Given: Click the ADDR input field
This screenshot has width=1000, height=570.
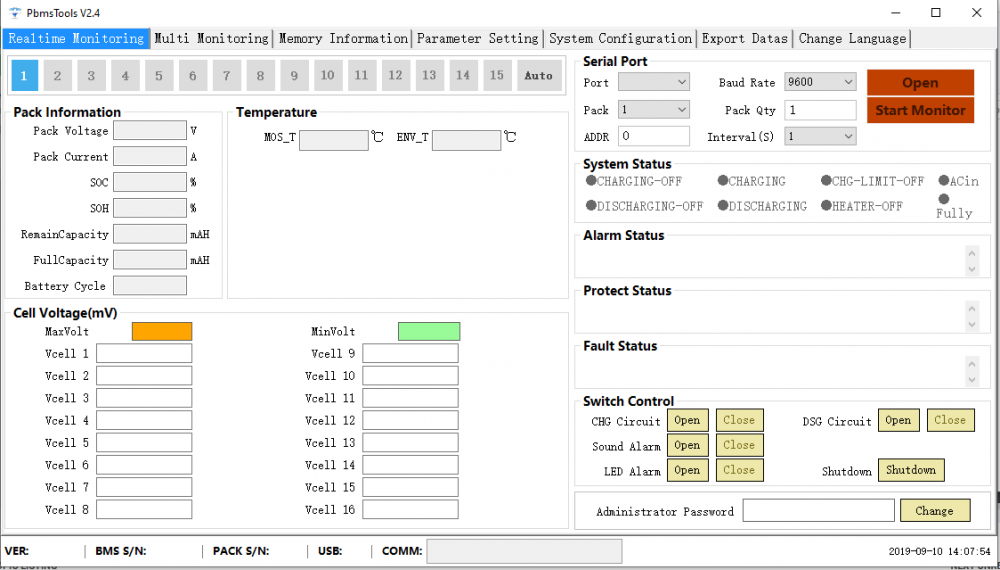Looking at the screenshot, I should (654, 136).
